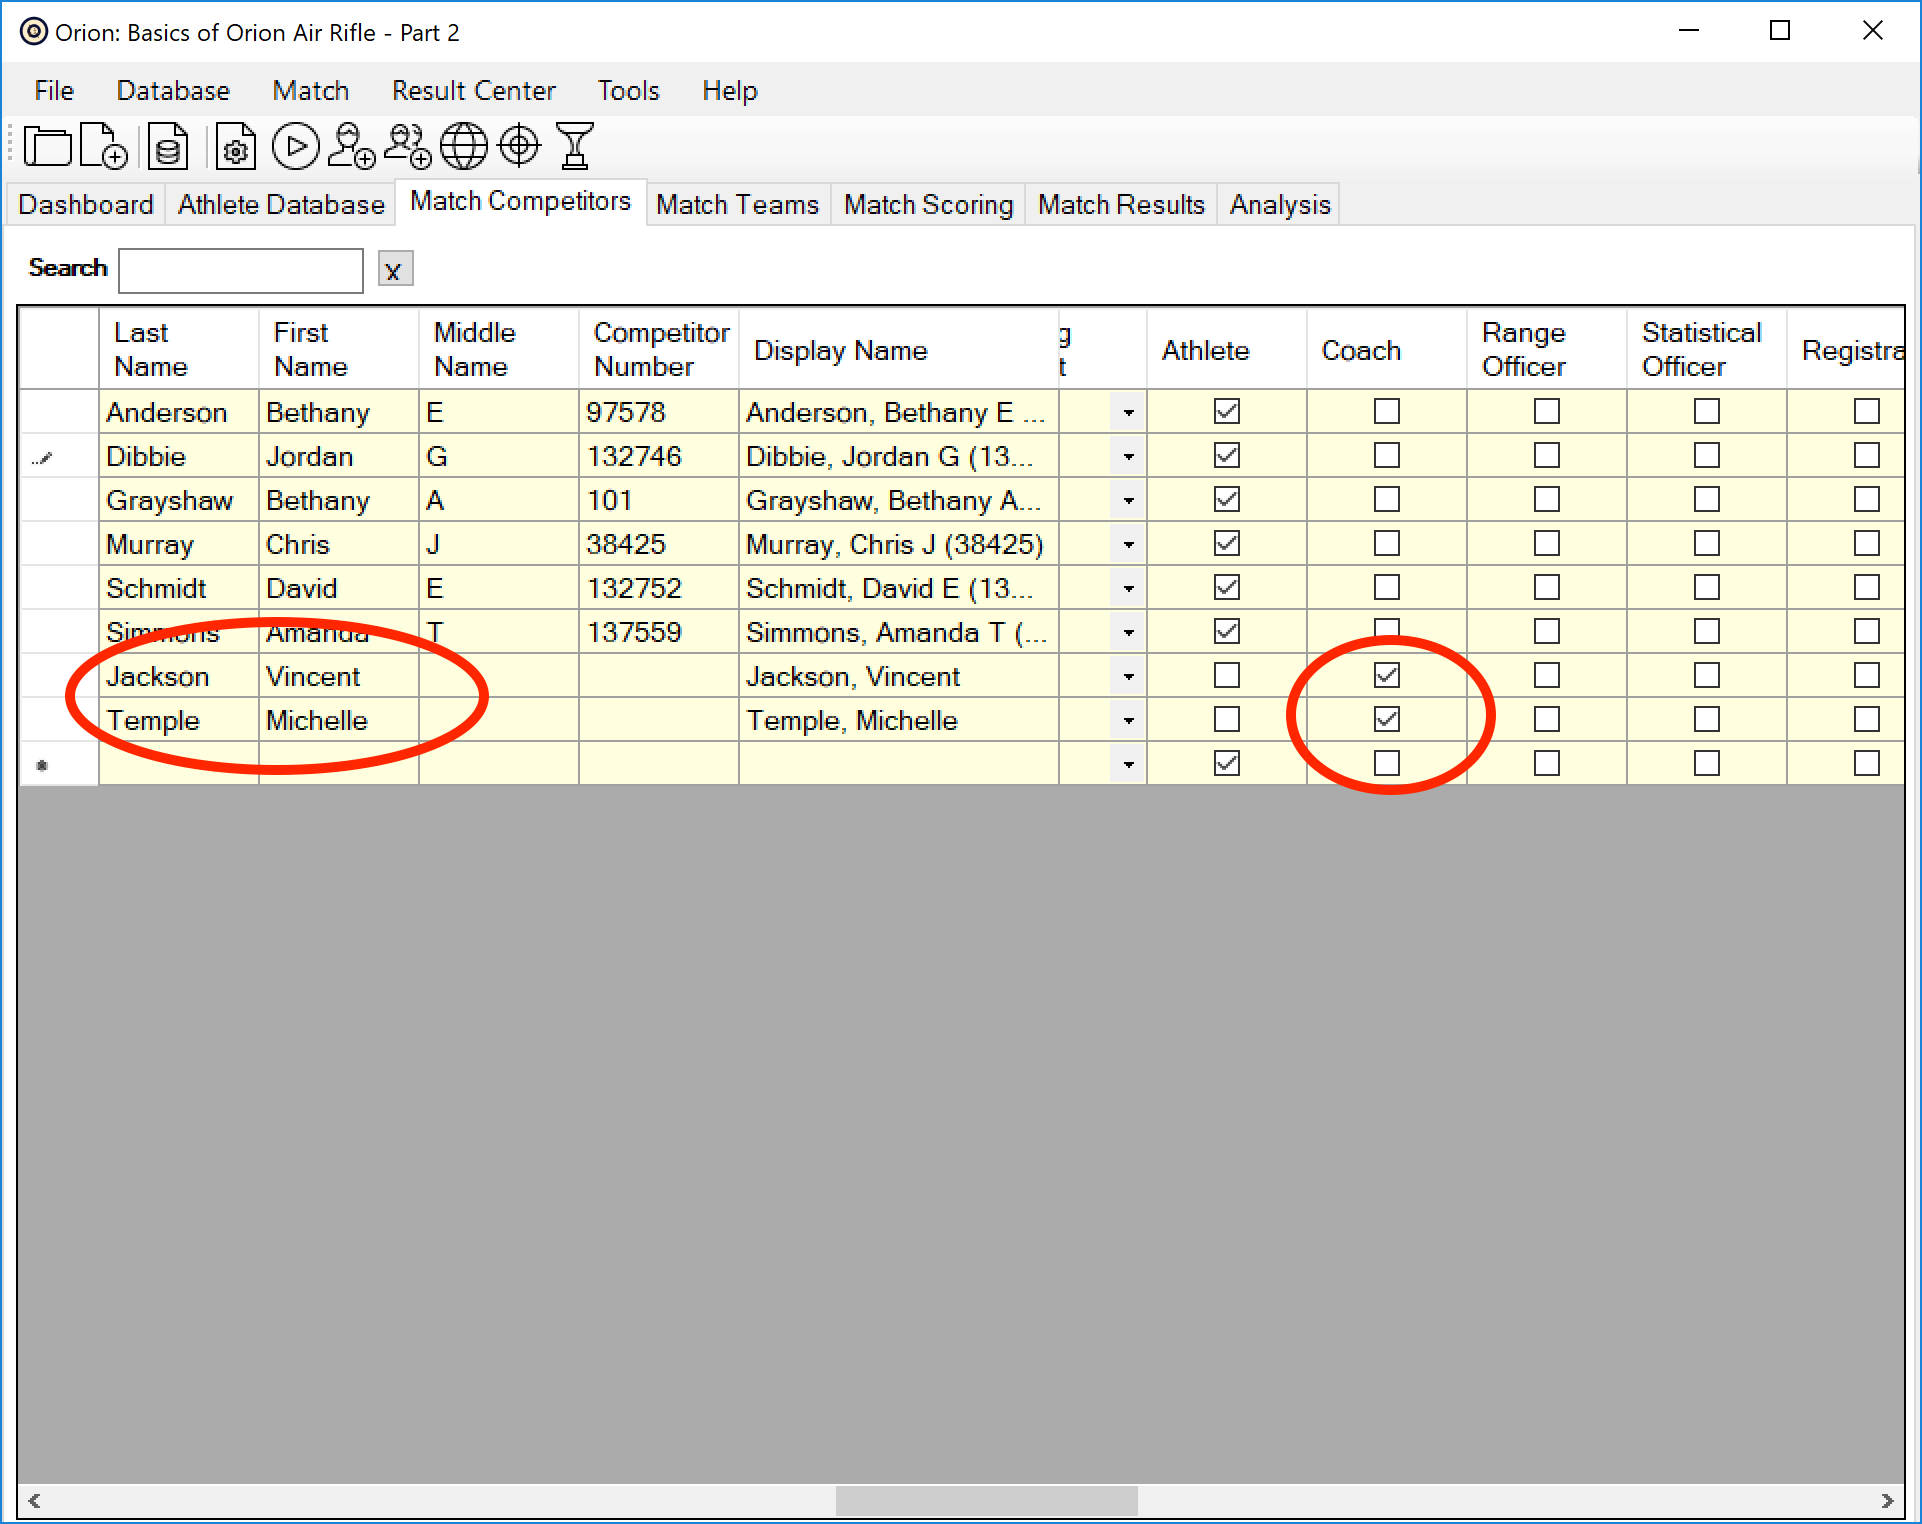1922x1524 pixels.
Task: Expand dropdown in Temple, Michelle row
Action: 1128,719
